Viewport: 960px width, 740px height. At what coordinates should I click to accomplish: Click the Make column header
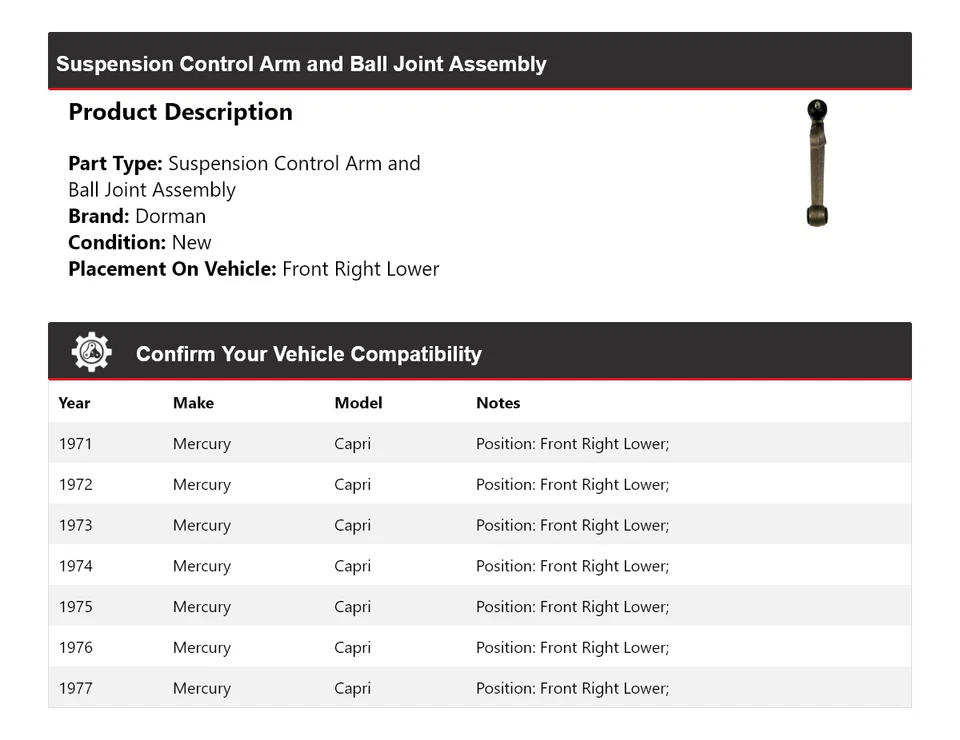pyautogui.click(x=193, y=403)
